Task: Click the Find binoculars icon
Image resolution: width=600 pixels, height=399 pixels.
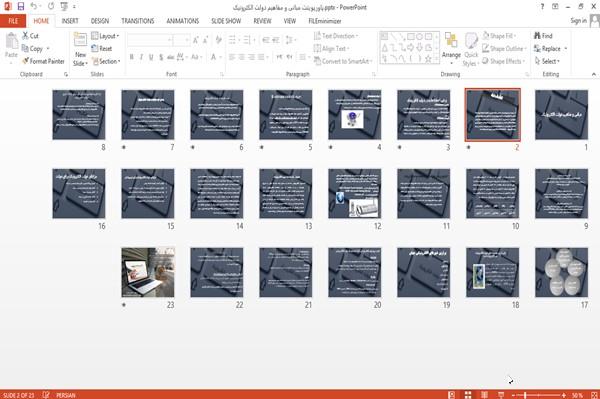Action: 537,36
